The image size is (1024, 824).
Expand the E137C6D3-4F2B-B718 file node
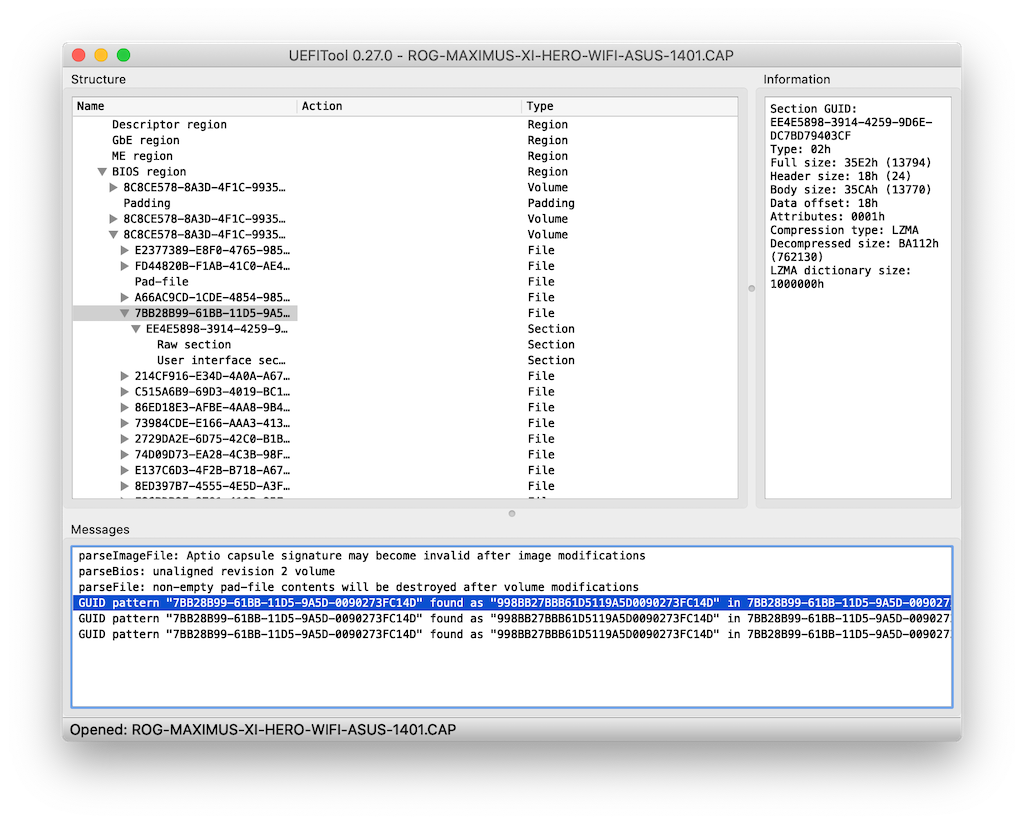pos(125,470)
